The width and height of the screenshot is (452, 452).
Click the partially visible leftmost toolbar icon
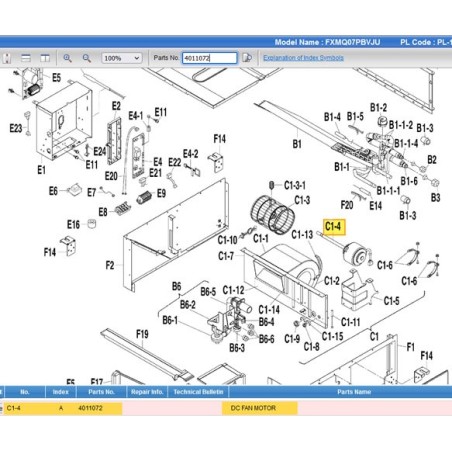(x=7, y=58)
